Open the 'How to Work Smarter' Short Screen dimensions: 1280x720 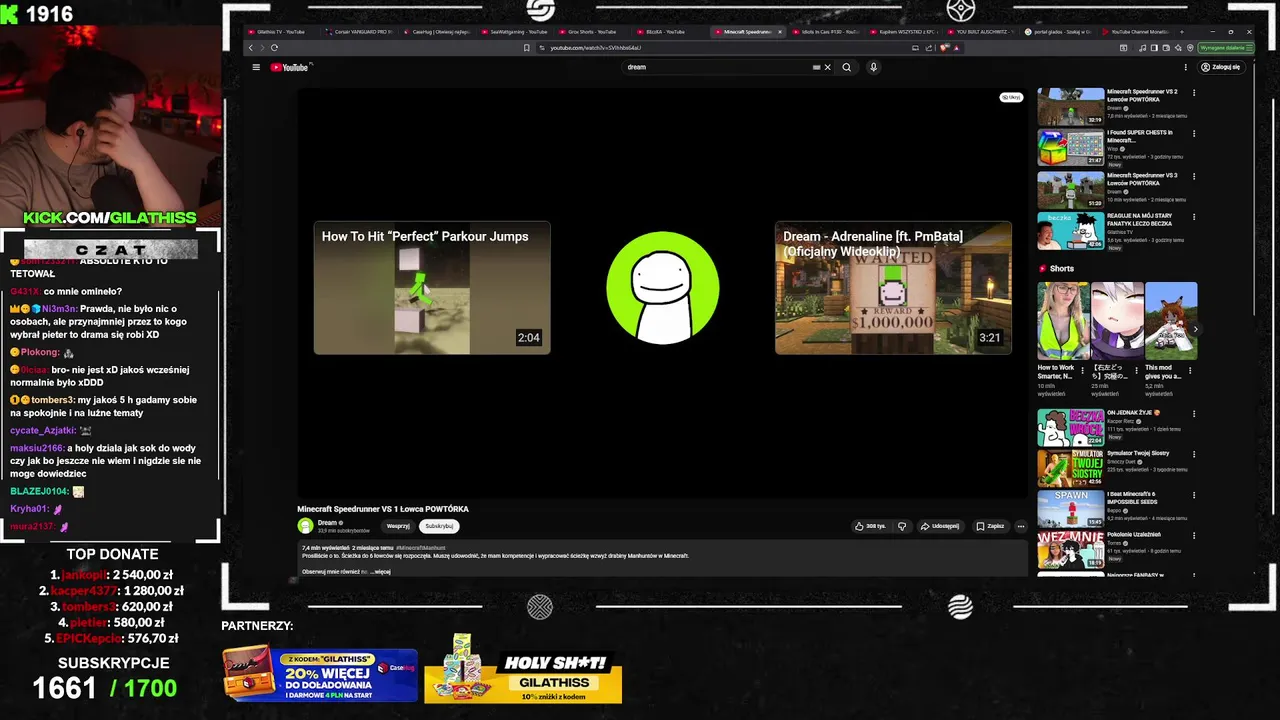pyautogui.click(x=1063, y=321)
